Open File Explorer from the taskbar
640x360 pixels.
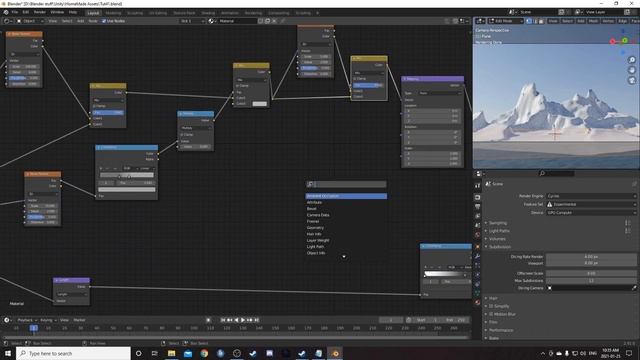[x=171, y=353]
